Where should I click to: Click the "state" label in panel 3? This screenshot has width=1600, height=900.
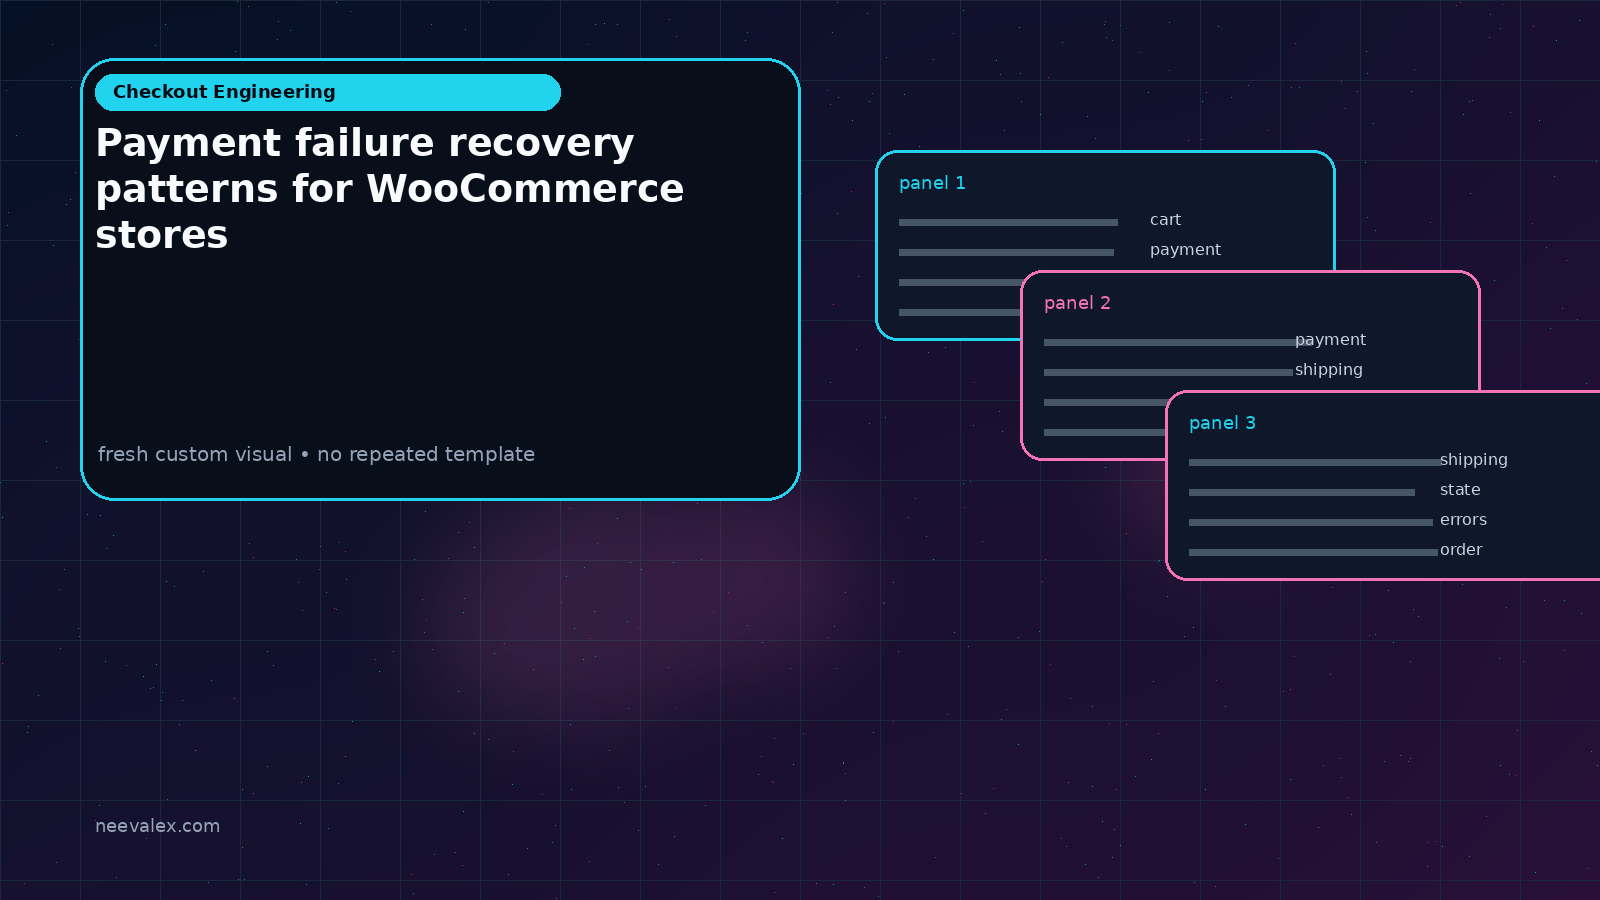point(1460,490)
